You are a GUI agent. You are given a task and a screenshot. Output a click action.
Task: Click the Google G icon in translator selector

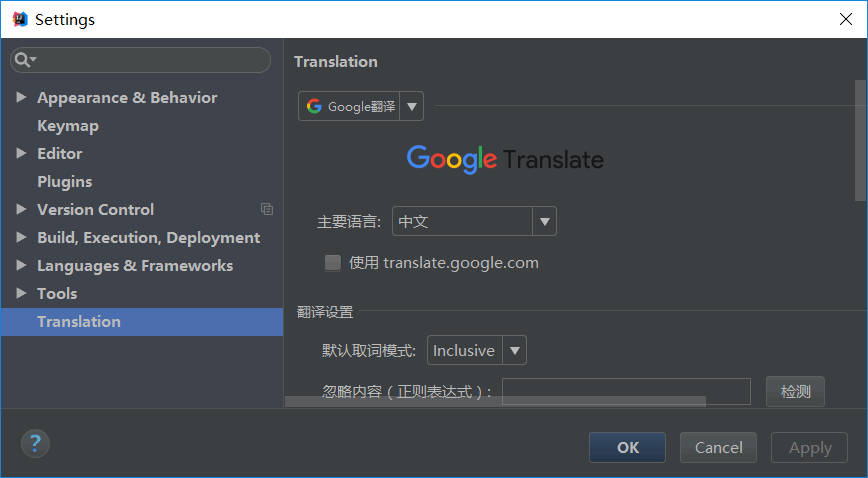(314, 106)
